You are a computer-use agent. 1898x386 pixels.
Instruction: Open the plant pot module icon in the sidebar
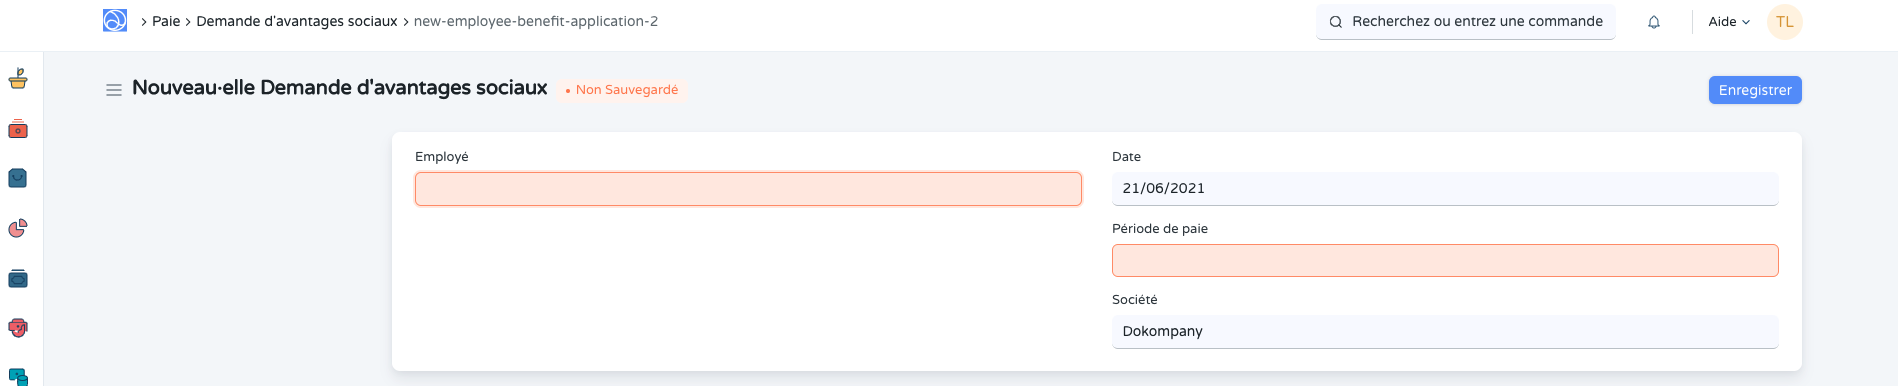18,79
